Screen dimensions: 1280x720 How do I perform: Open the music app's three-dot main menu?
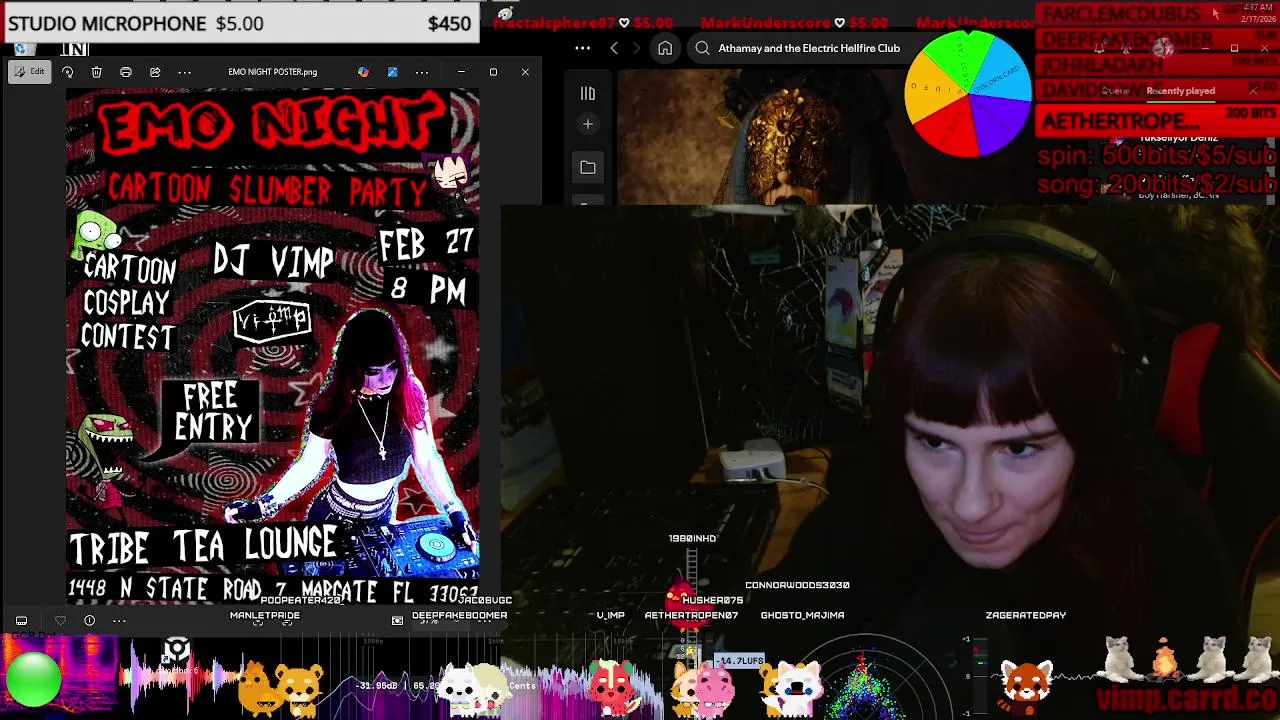pos(582,48)
